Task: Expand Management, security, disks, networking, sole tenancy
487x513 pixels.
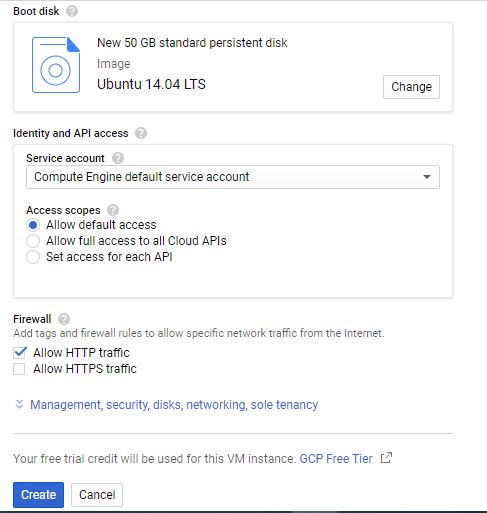Action: tap(174, 405)
